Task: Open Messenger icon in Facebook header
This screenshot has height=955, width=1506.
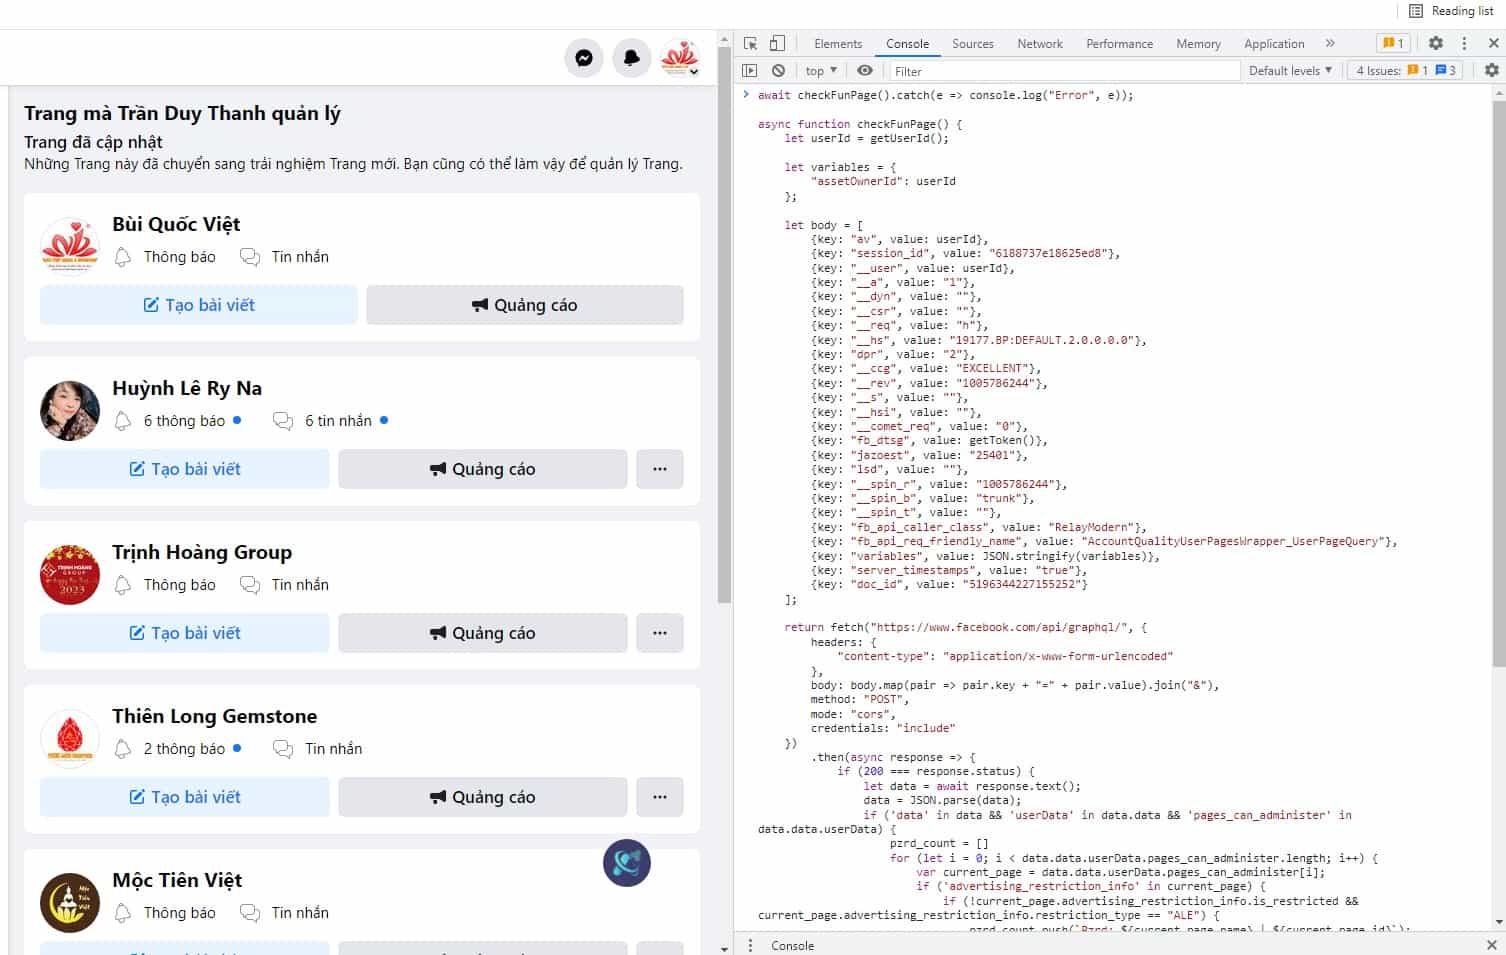Action: [x=584, y=58]
